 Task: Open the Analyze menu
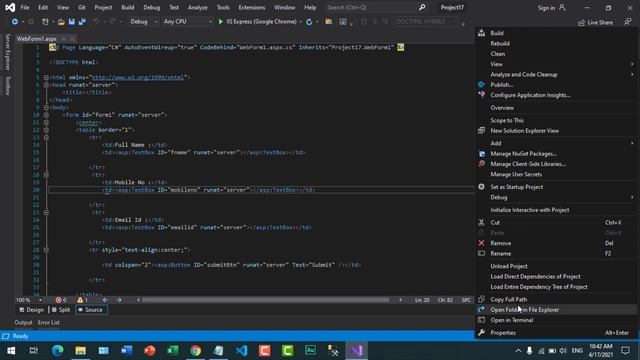198,7
